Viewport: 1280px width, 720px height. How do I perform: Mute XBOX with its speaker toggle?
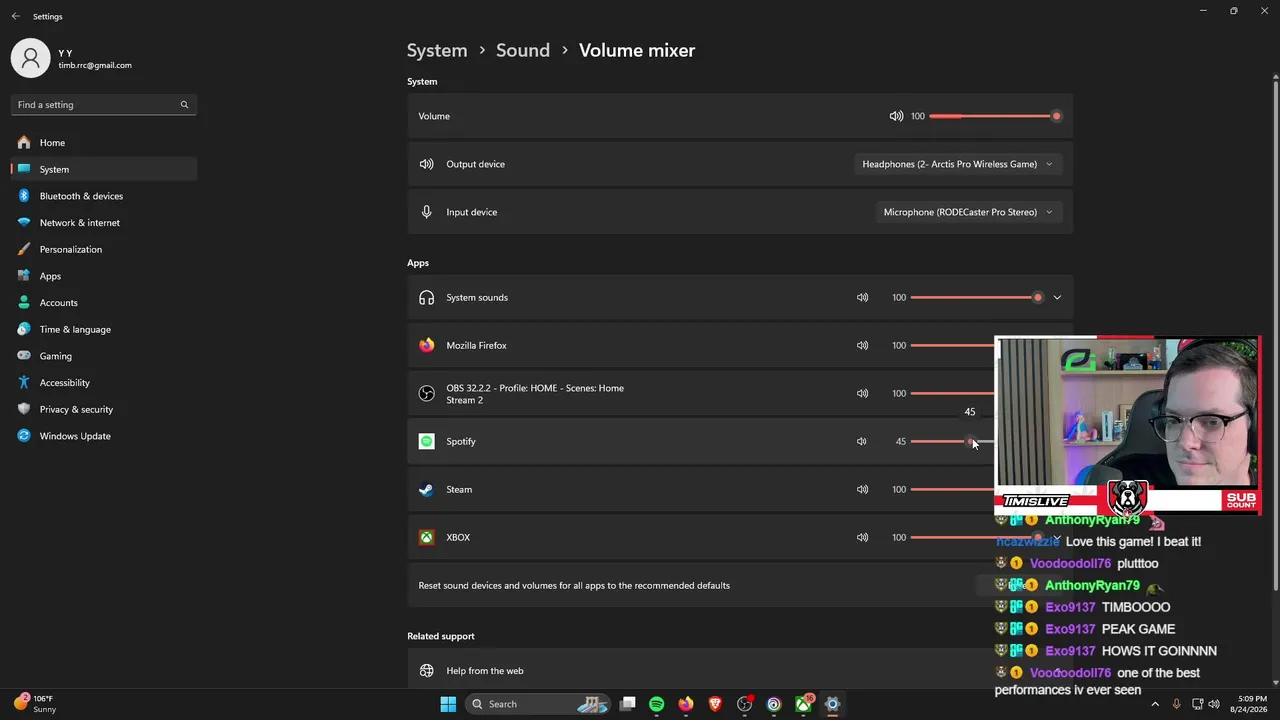(862, 537)
